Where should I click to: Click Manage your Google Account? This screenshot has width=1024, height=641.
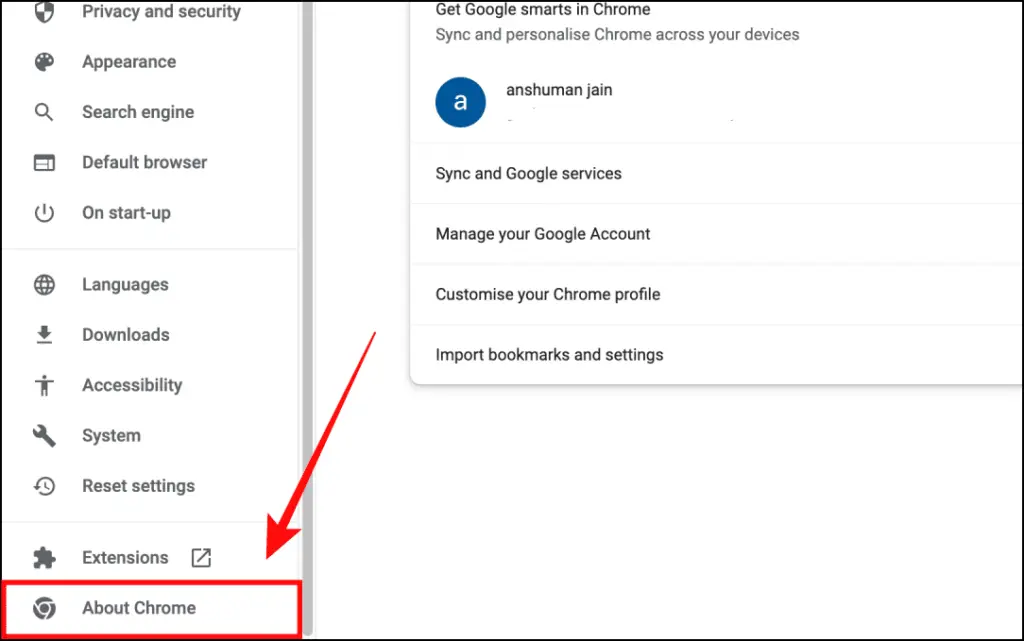pos(716,234)
